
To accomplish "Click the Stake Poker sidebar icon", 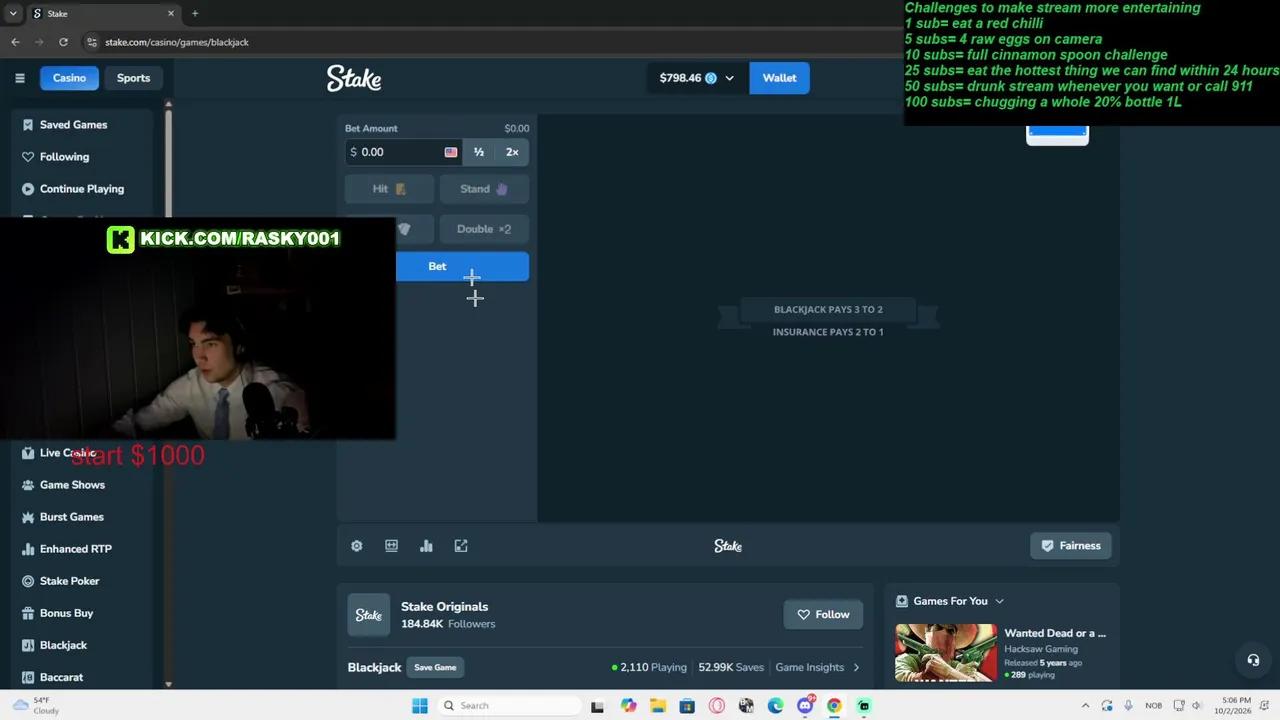I will pos(28,581).
